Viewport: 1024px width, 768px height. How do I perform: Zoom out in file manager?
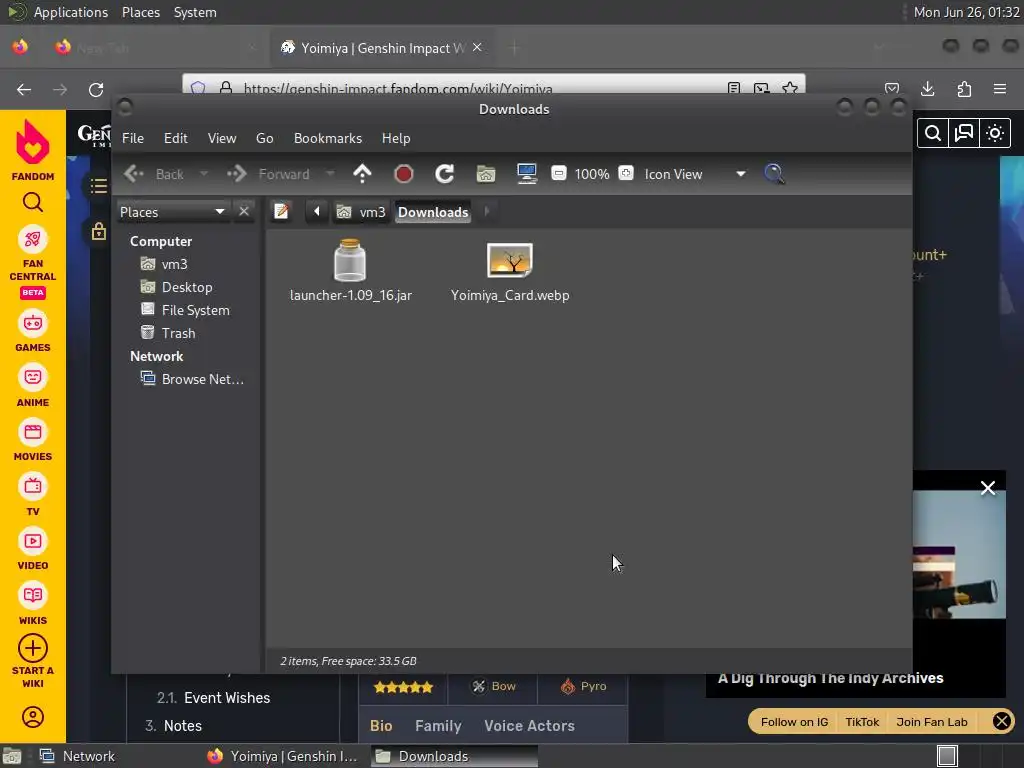[x=558, y=173]
